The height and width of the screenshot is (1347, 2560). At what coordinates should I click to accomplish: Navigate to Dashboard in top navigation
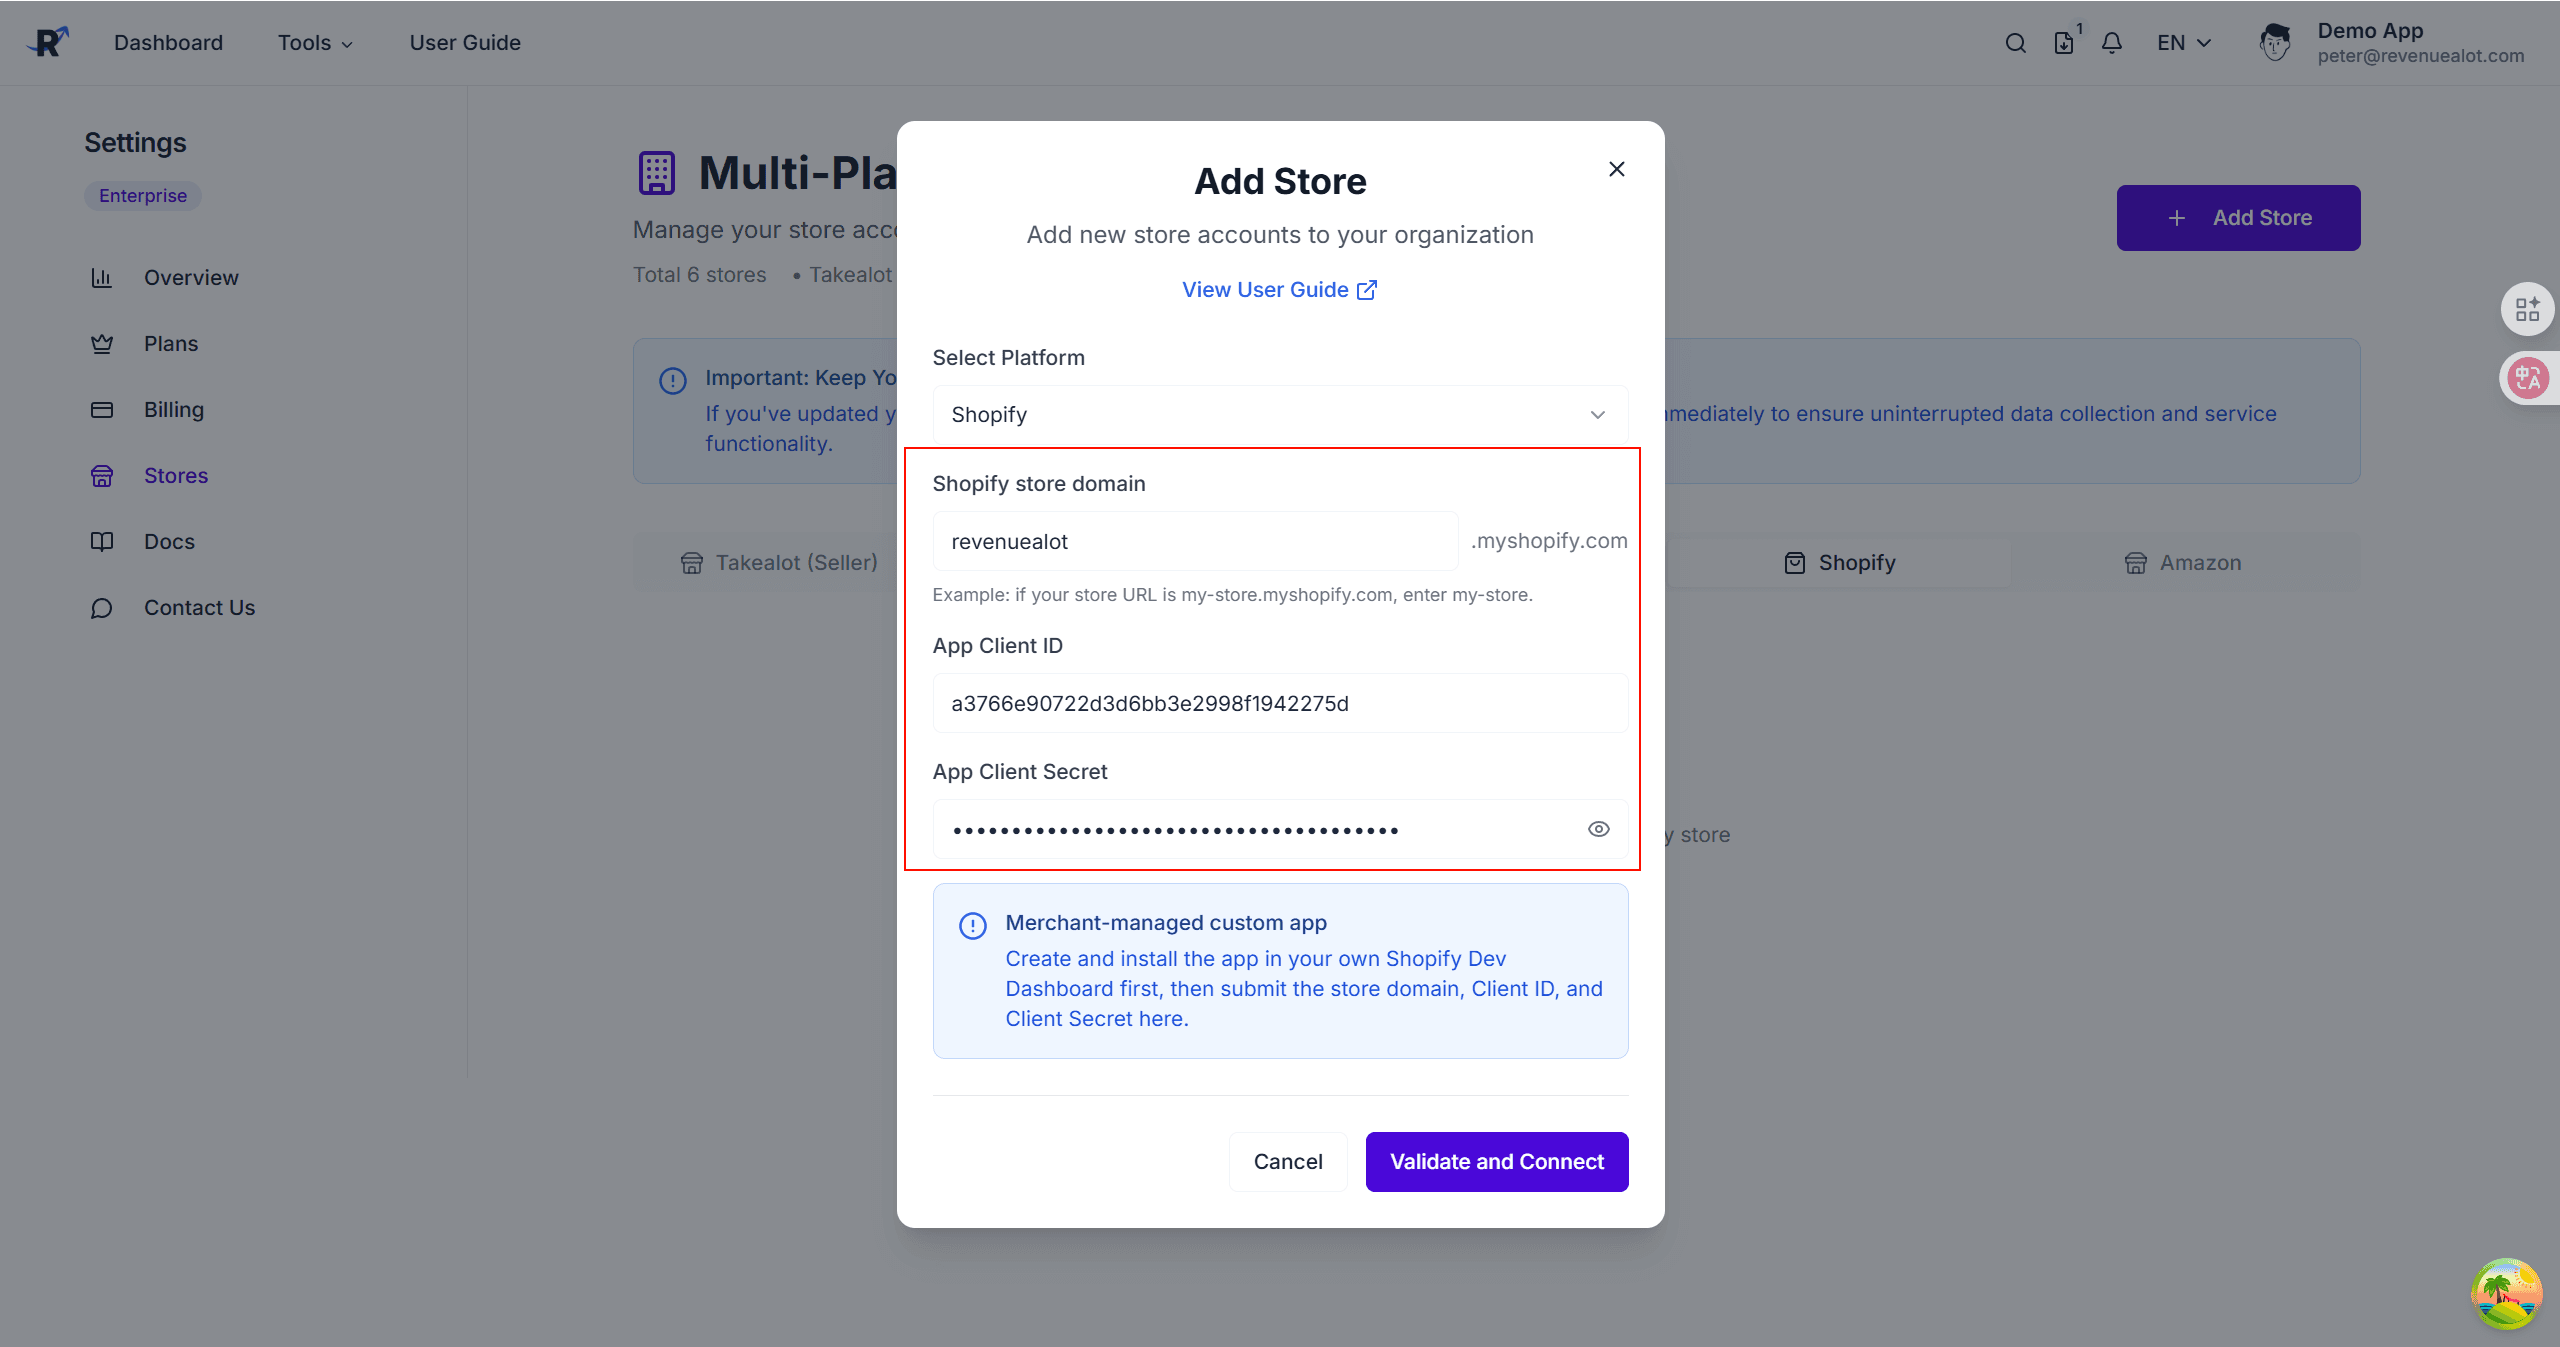point(168,42)
